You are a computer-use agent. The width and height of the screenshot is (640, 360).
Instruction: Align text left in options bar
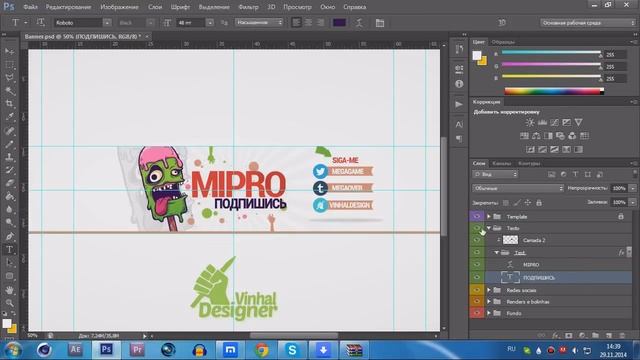point(296,23)
